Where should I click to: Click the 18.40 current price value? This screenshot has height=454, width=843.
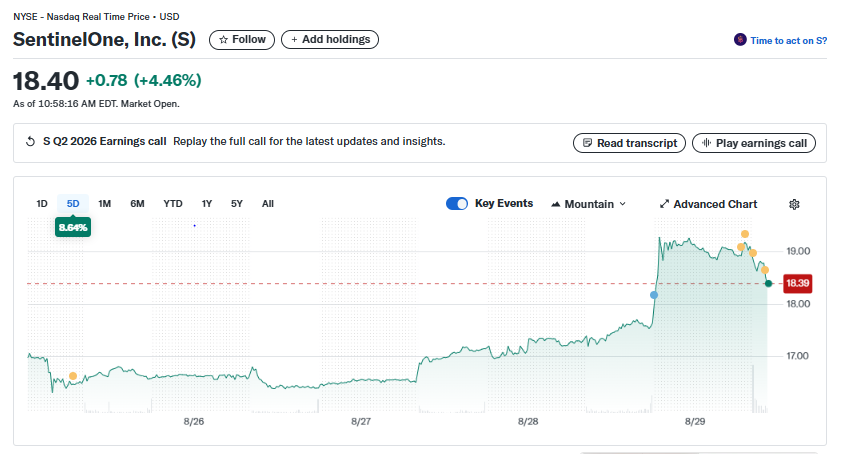click(46, 81)
